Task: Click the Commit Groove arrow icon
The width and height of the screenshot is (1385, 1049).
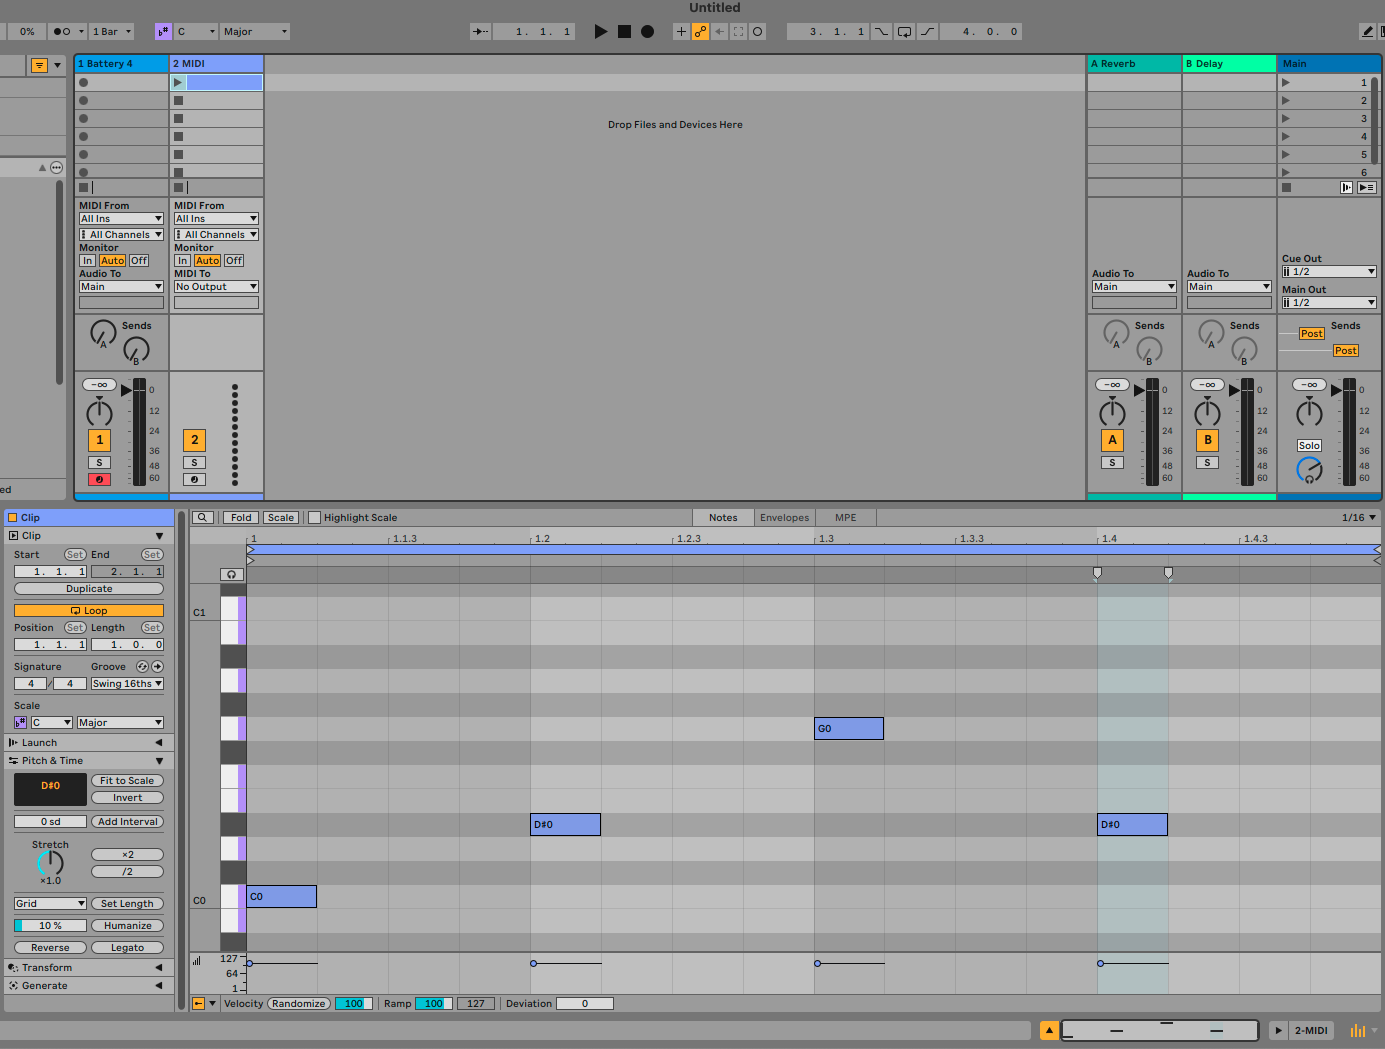Action: tap(157, 667)
